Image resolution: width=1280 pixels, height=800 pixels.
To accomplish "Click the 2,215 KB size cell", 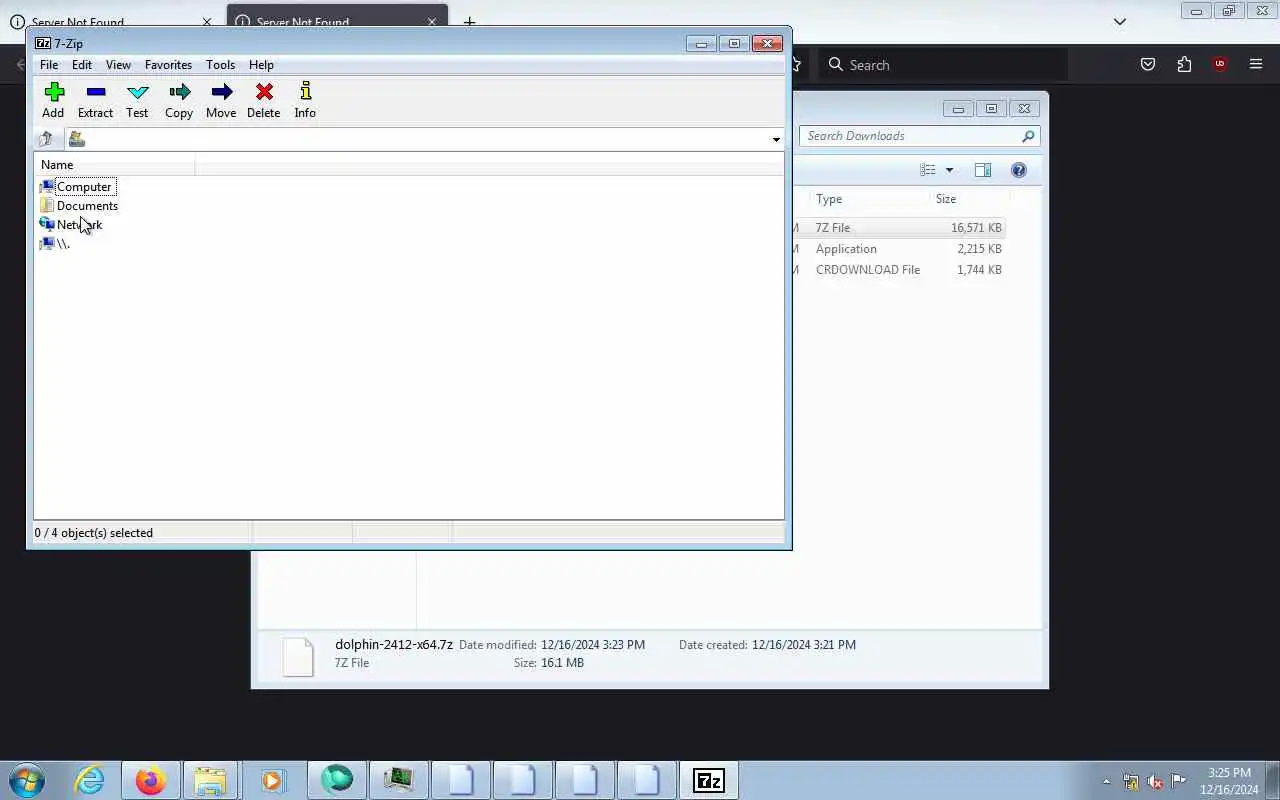I will point(979,249).
